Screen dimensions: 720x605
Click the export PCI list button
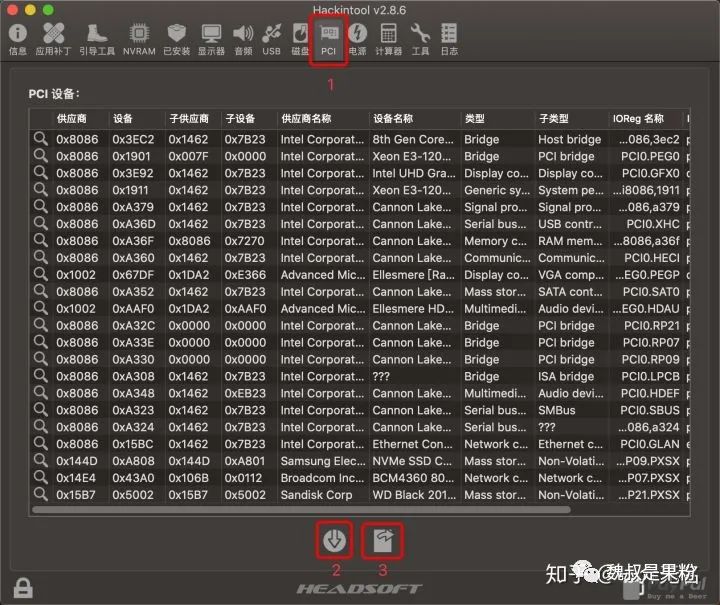(383, 540)
